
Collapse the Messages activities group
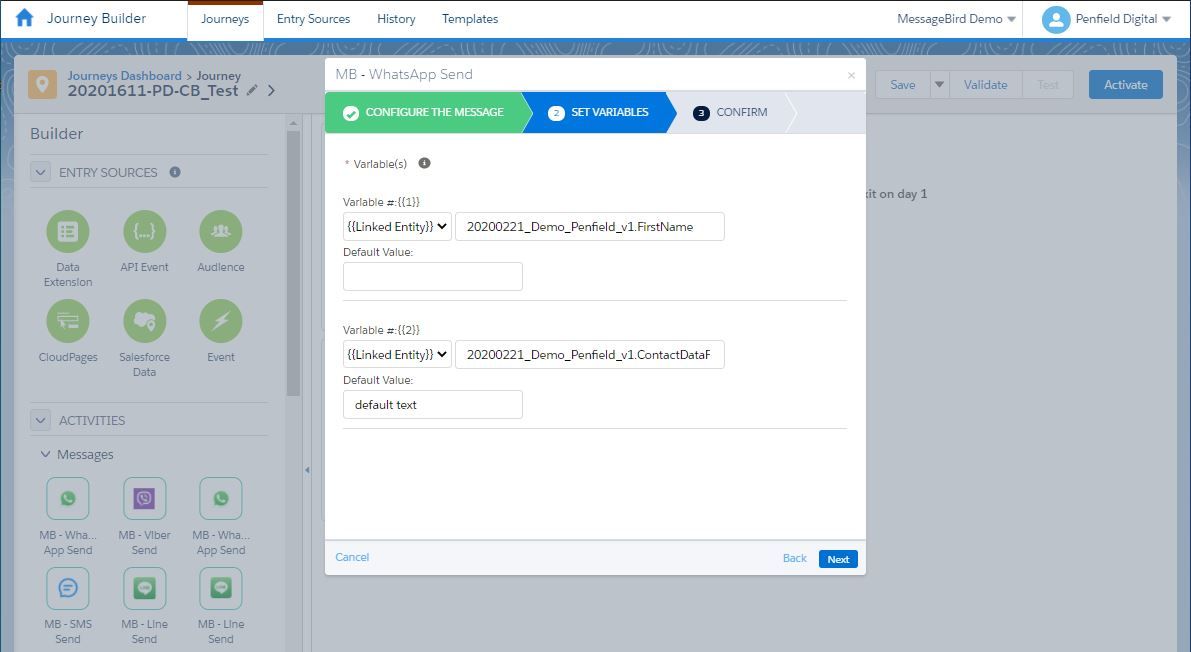click(46, 454)
